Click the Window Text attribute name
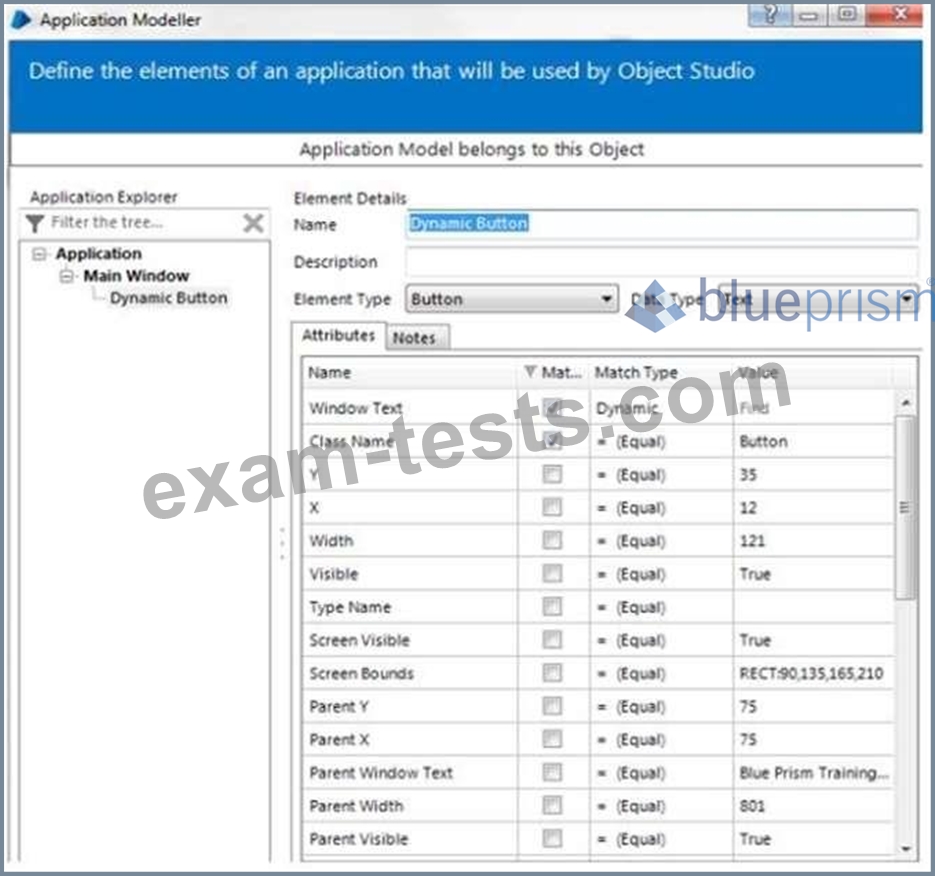 tap(356, 408)
